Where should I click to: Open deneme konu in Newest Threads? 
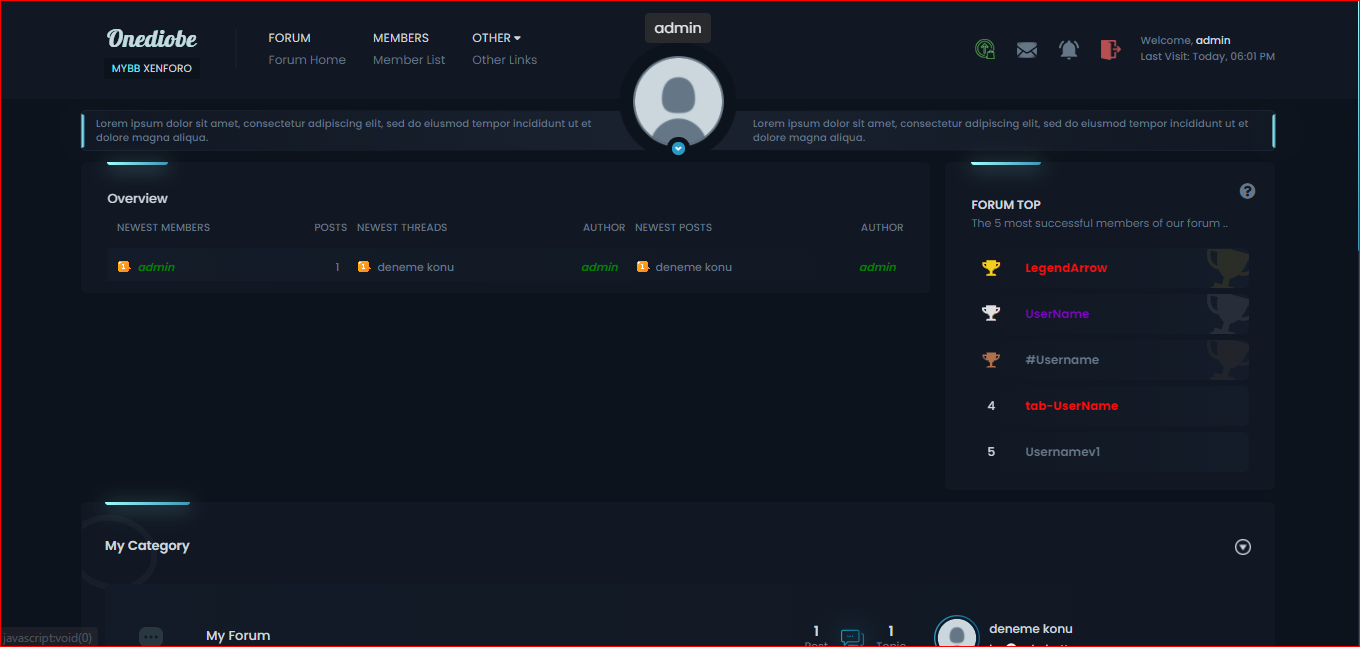point(415,267)
